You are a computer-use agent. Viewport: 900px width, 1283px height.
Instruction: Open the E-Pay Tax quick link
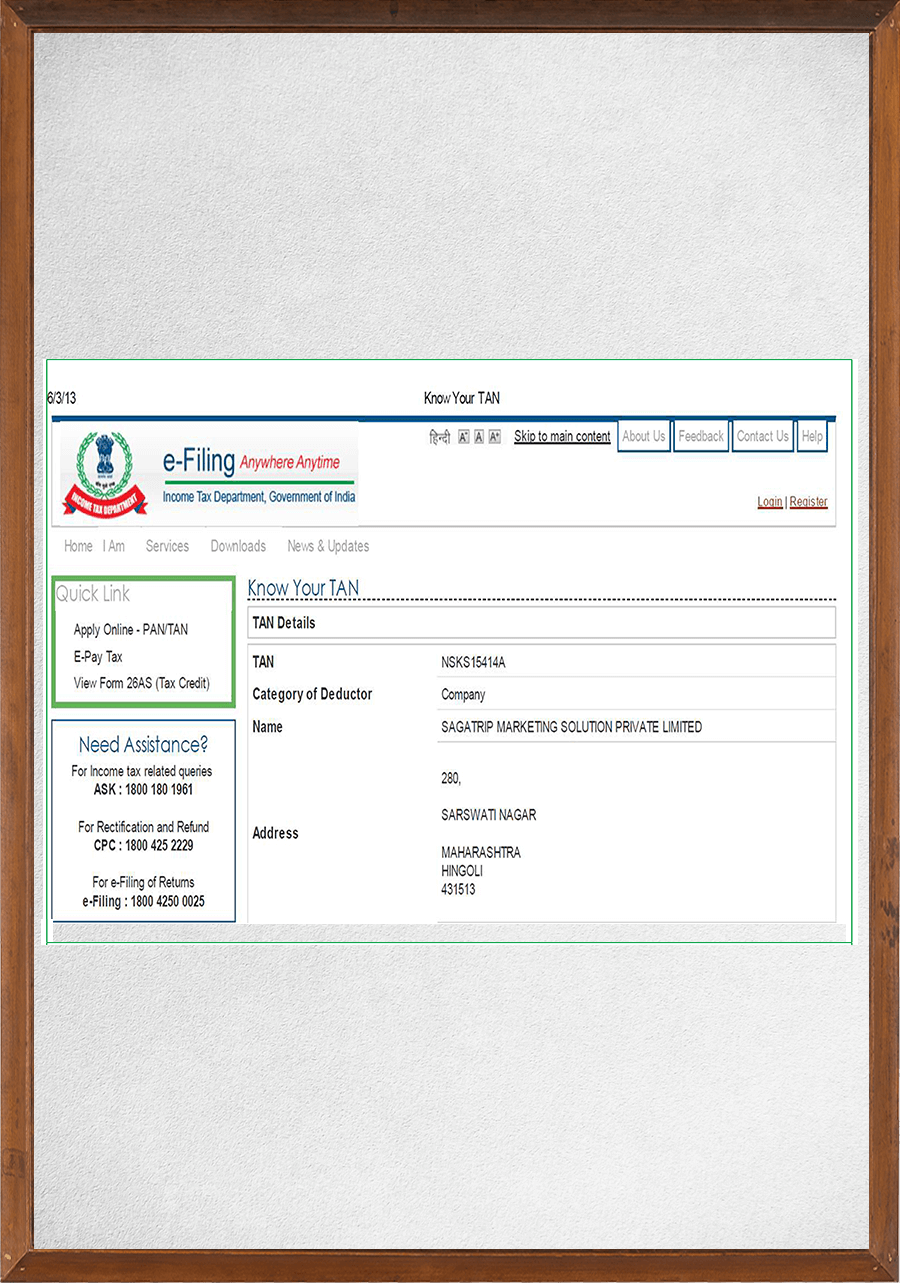pyautogui.click(x=98, y=657)
